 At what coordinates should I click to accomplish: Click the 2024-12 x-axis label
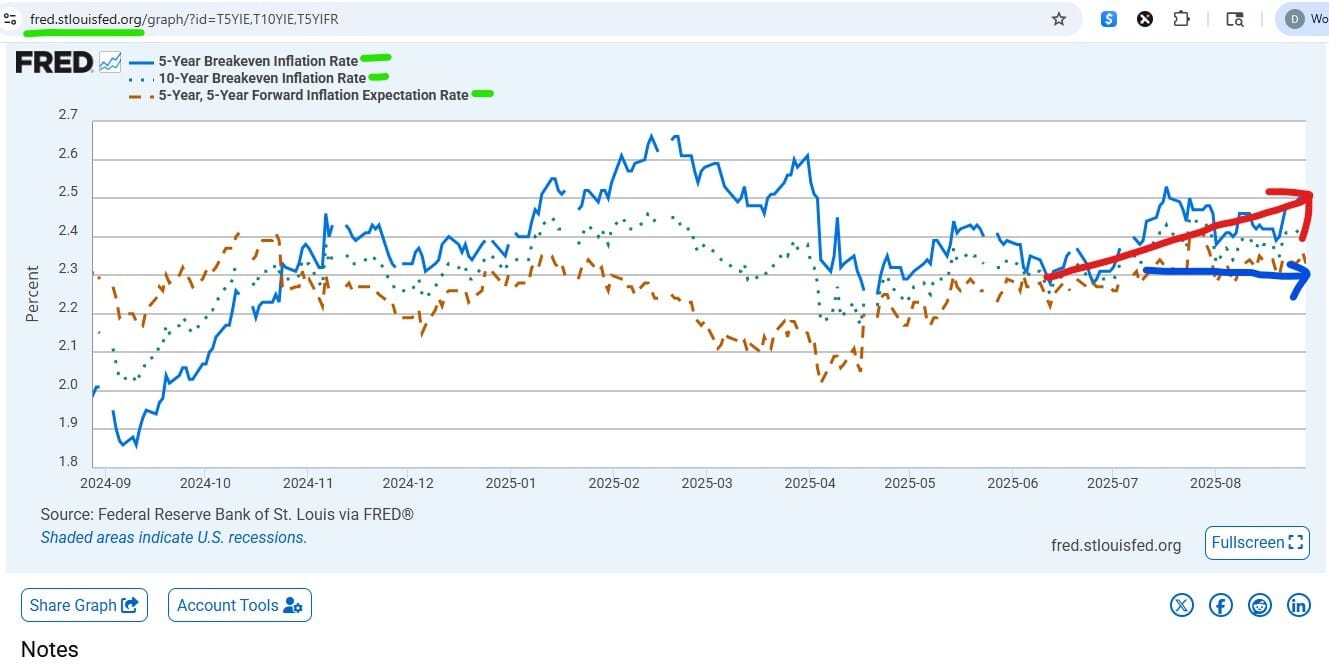407,482
